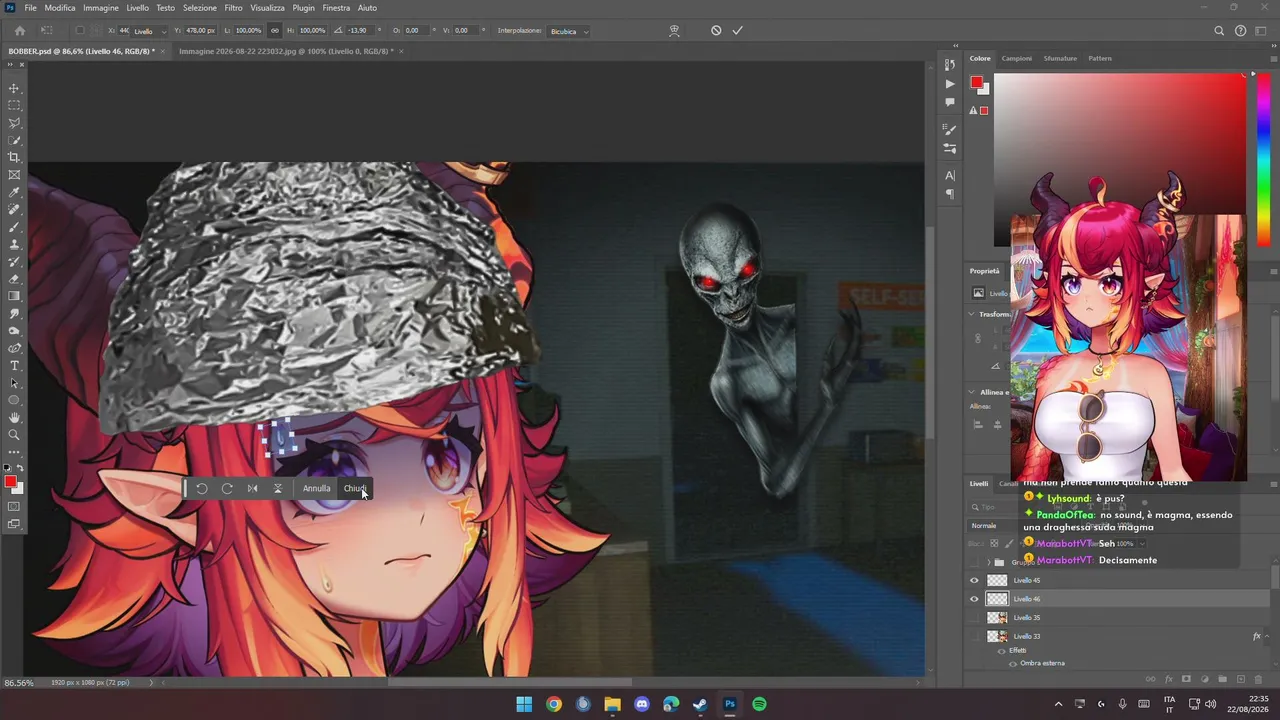Cancel the transform in options bar
The image size is (1280, 720).
(x=716, y=31)
